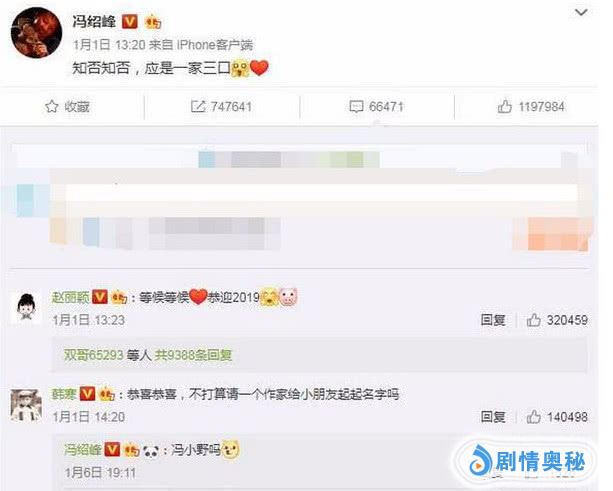Click the 1月1日 13:20 post timestamp
This screenshot has height=491, width=613.
[x=109, y=45]
